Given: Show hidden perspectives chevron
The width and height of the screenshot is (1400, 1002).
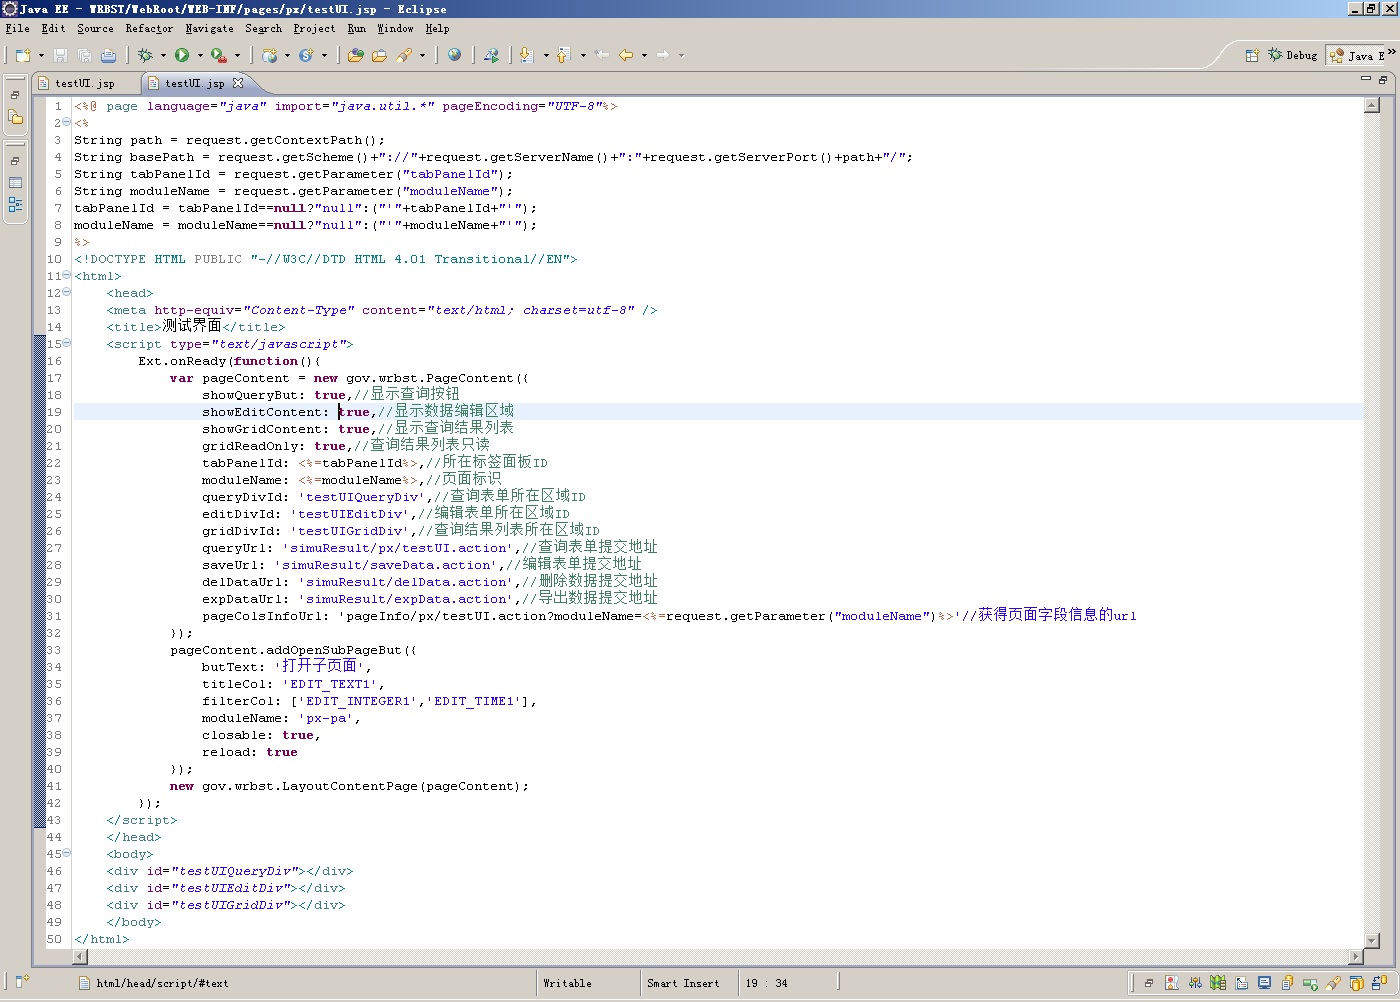Looking at the screenshot, I should pos(1391,53).
